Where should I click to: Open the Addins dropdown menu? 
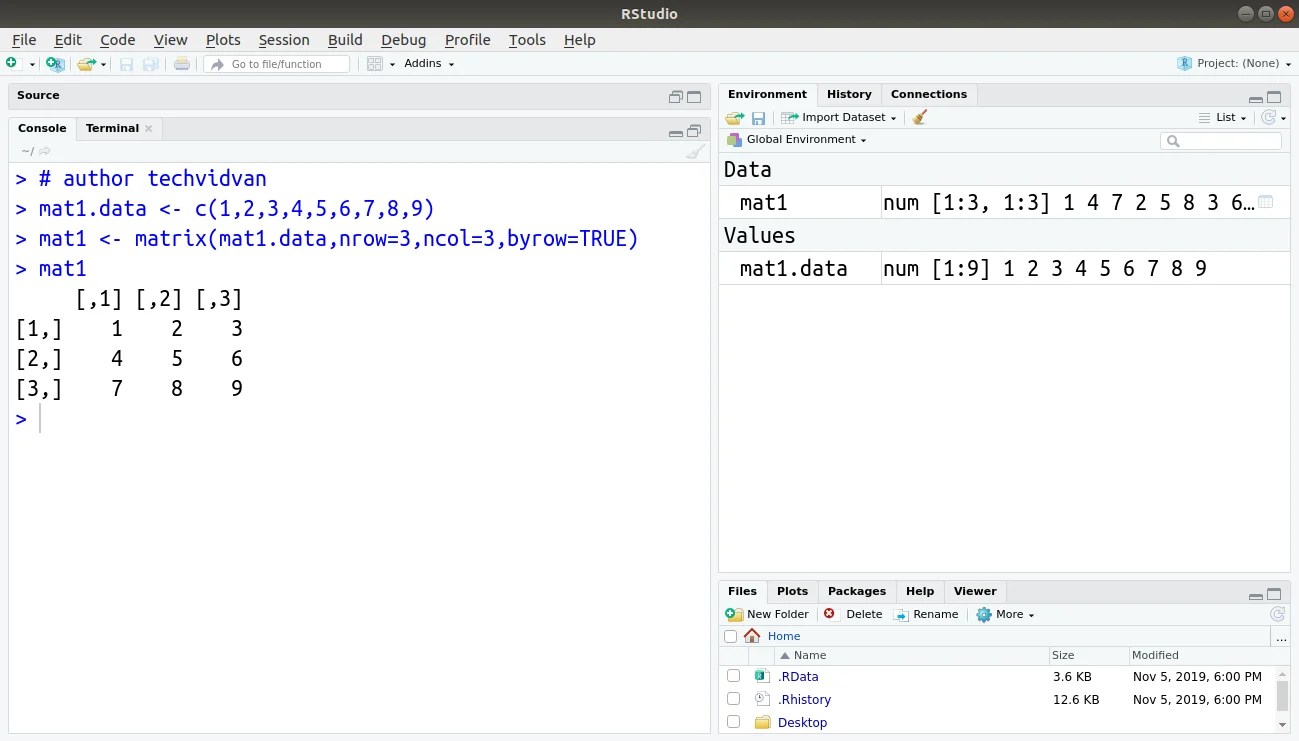point(429,64)
